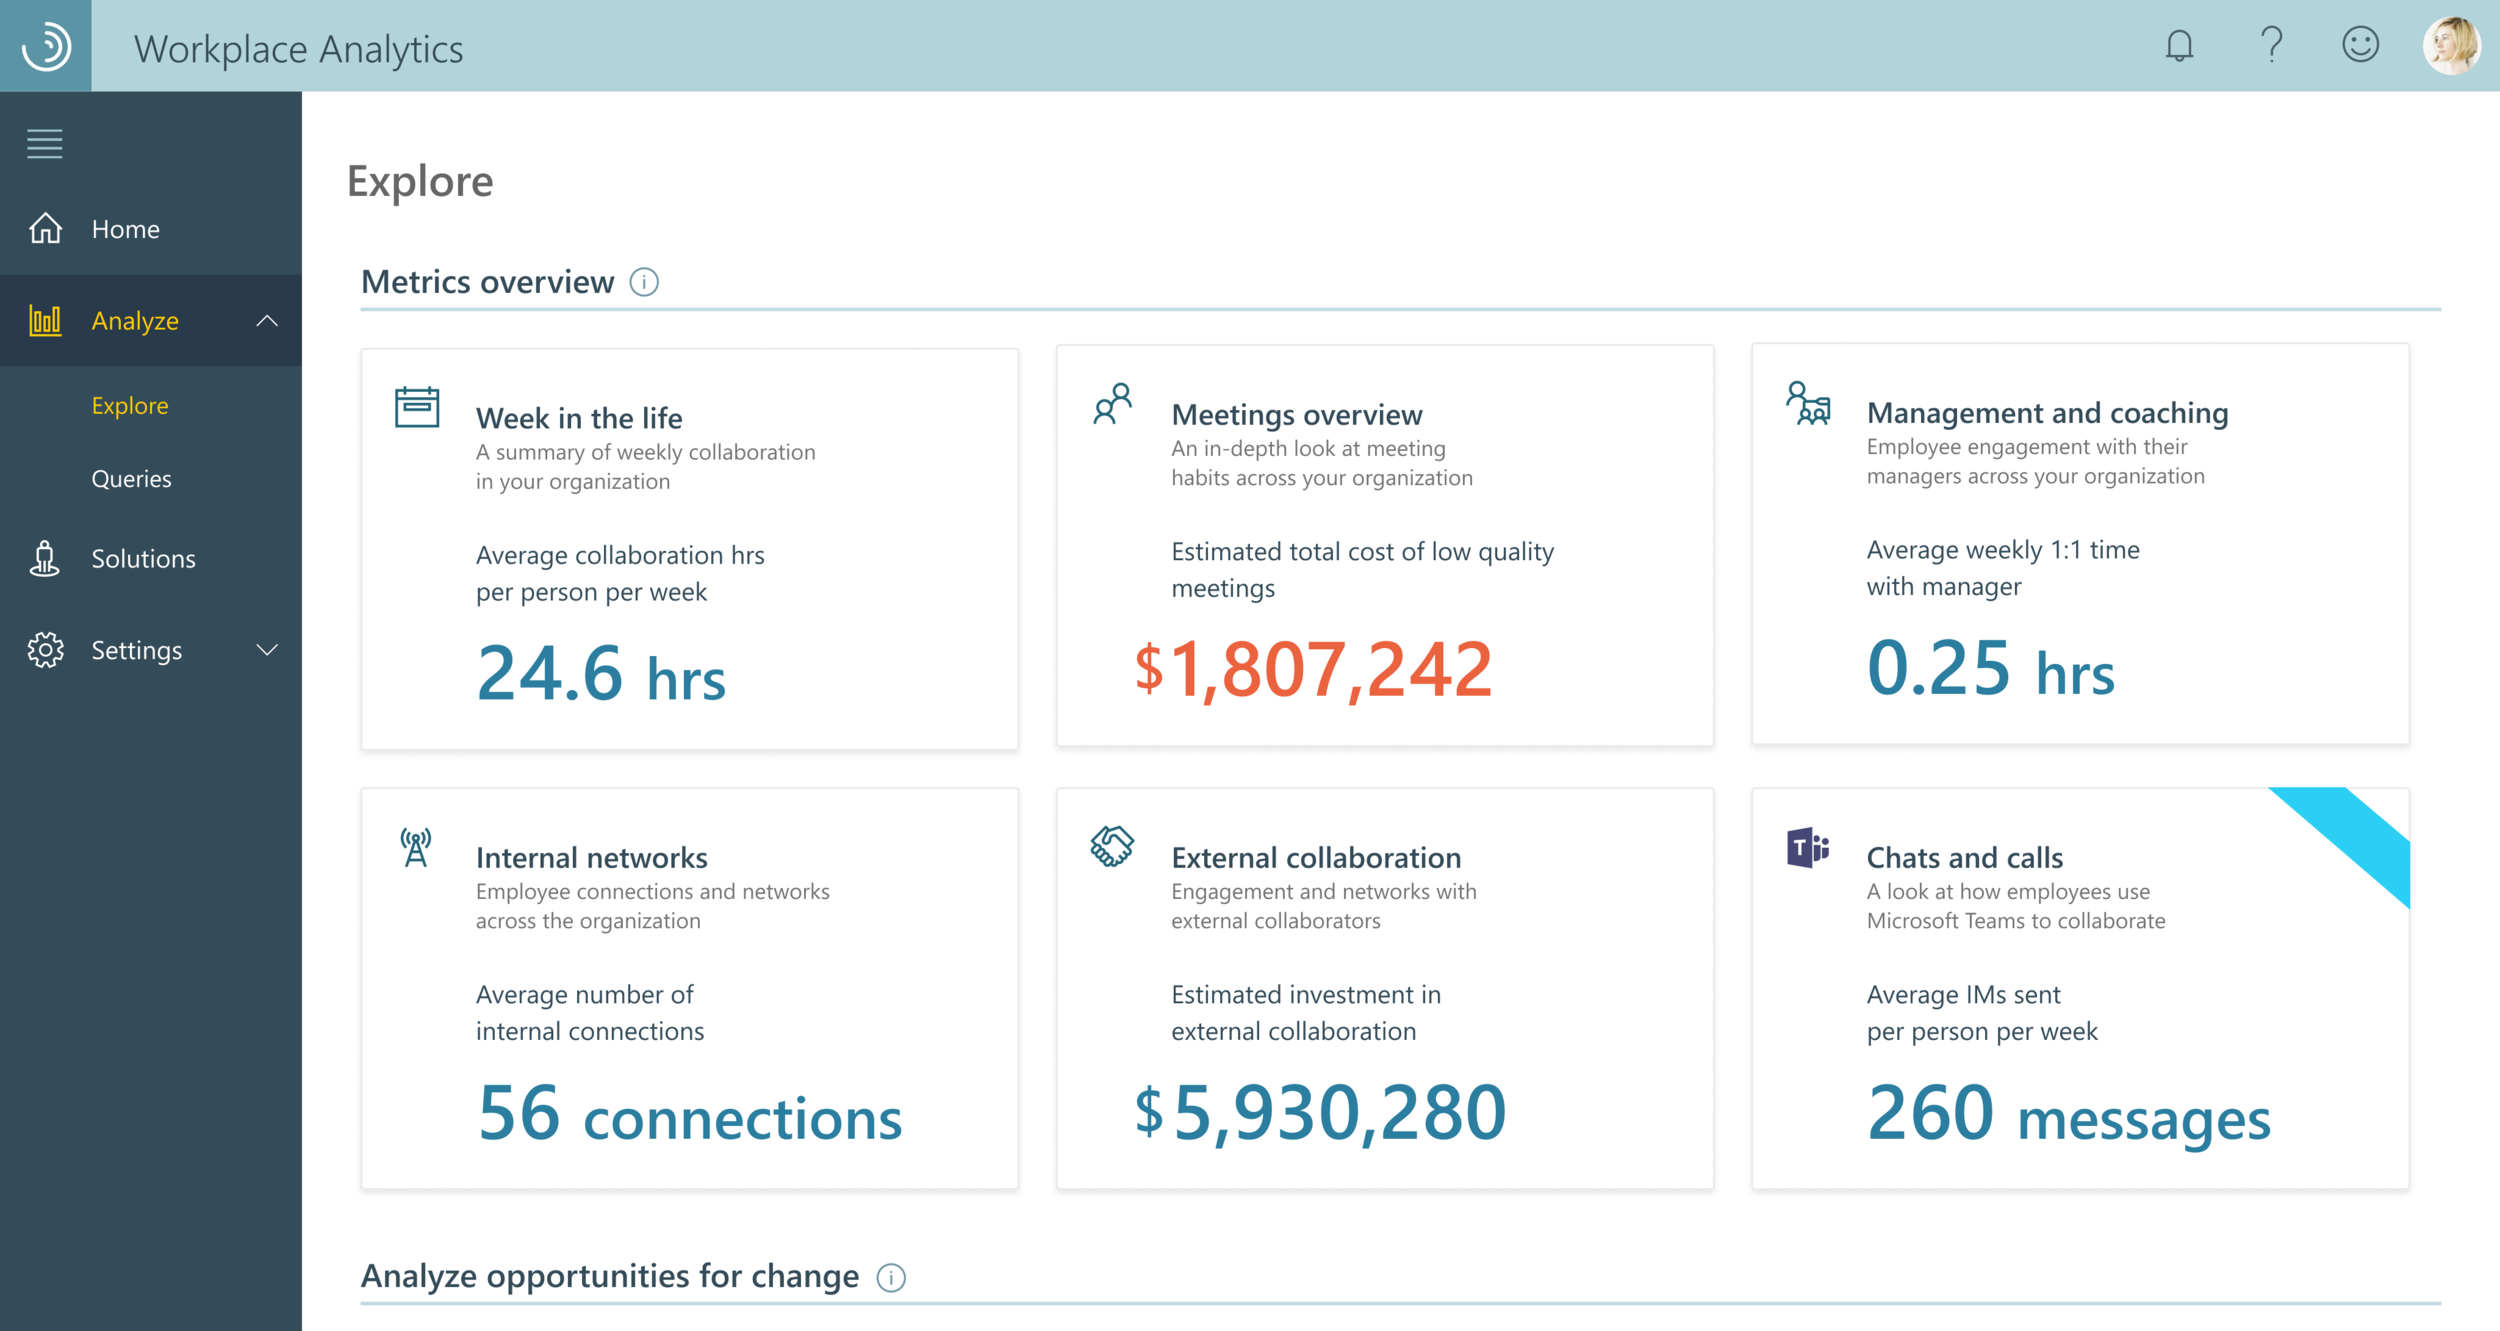Open the Meetings overview card title

click(x=1296, y=415)
